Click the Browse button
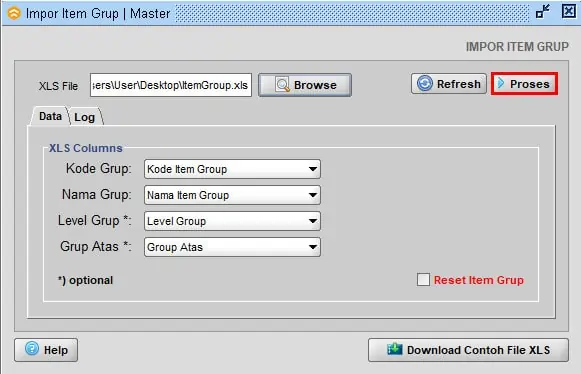The width and height of the screenshot is (581, 374). pyautogui.click(x=305, y=85)
